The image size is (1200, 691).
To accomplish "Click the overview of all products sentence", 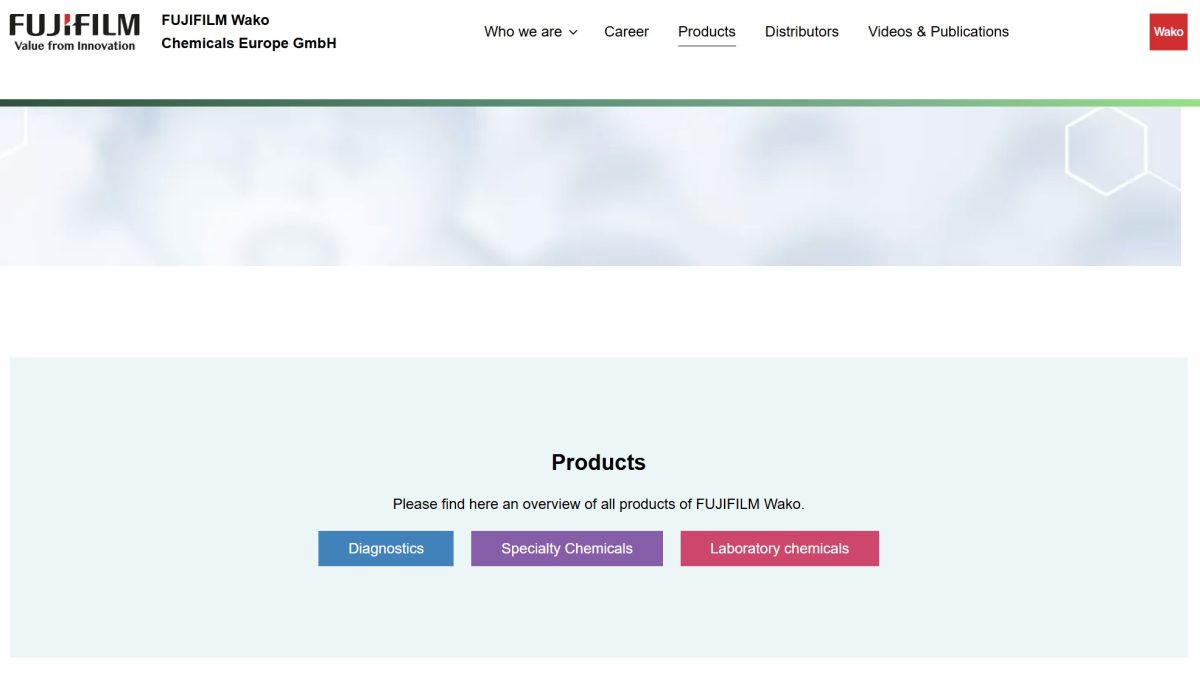I will (x=599, y=504).
